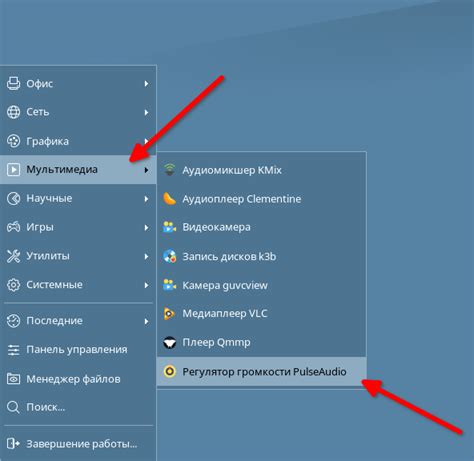Click the k3b disc burning icon

click(169, 256)
